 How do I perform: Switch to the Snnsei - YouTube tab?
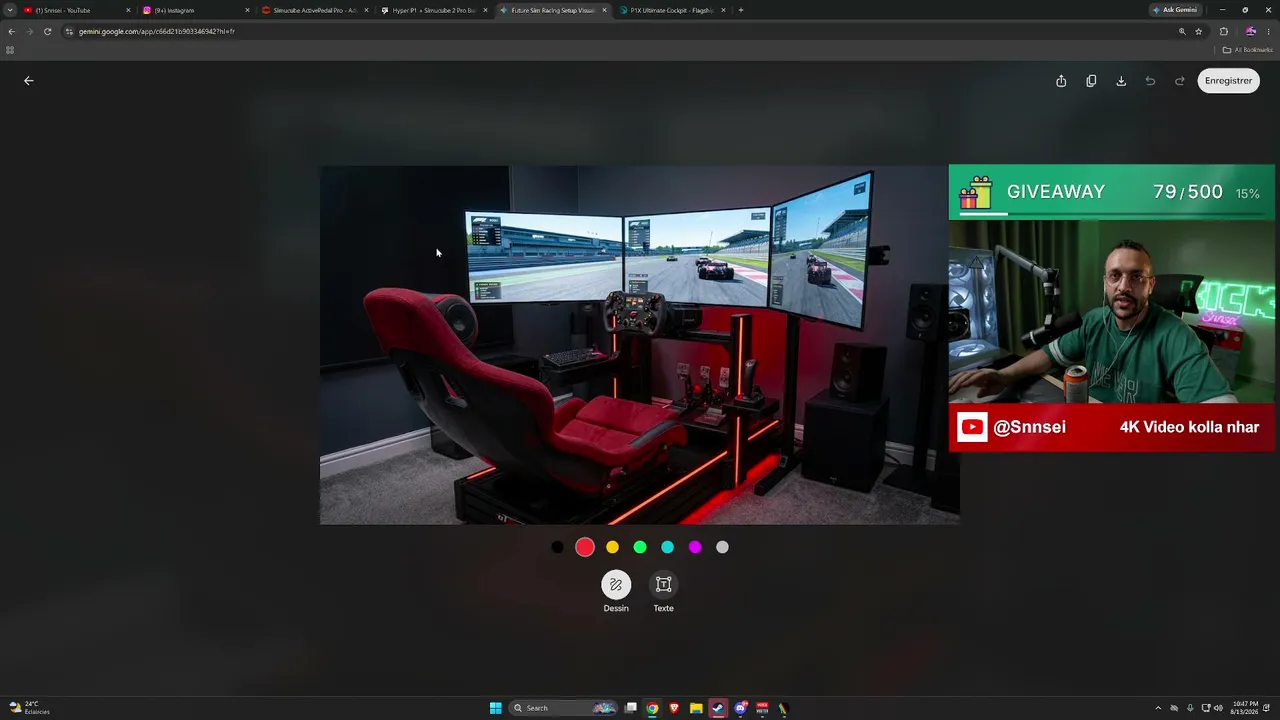point(76,10)
